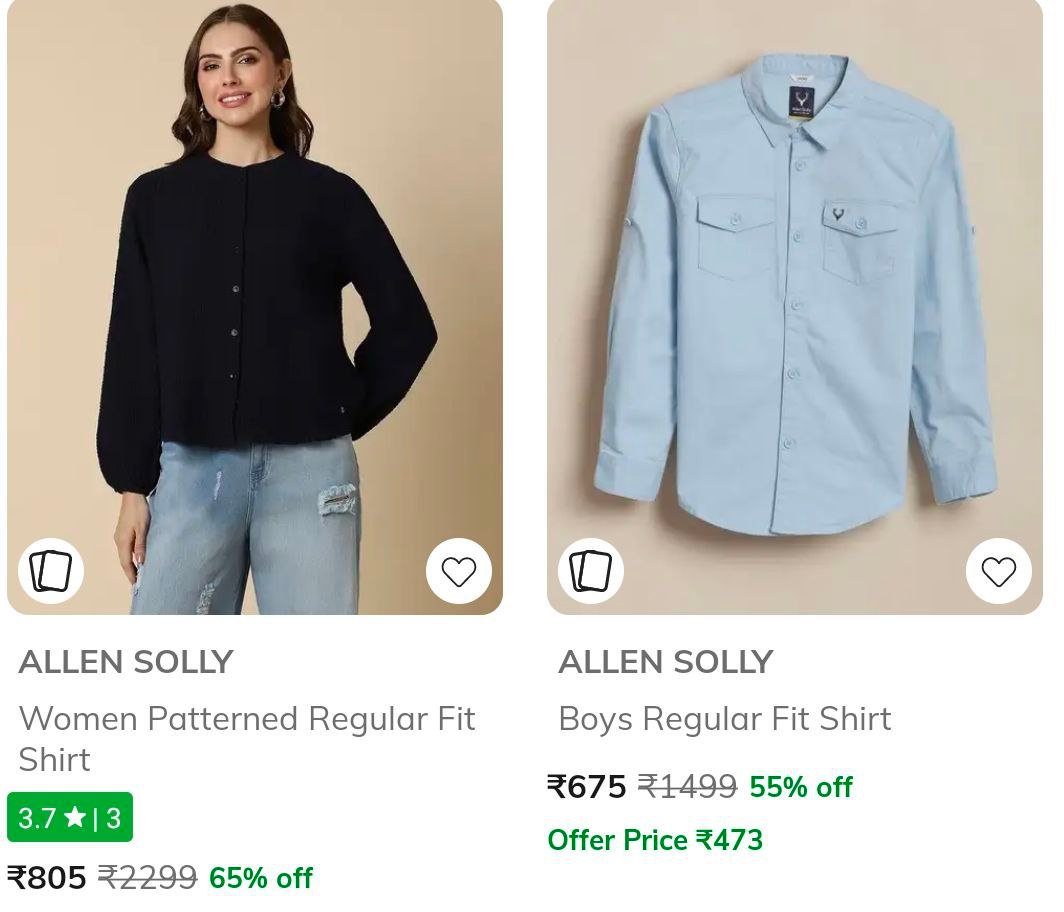Click ALLEN SOLLY brand above Boys Regular Fit Shirt
1064x912 pixels.
(x=666, y=662)
